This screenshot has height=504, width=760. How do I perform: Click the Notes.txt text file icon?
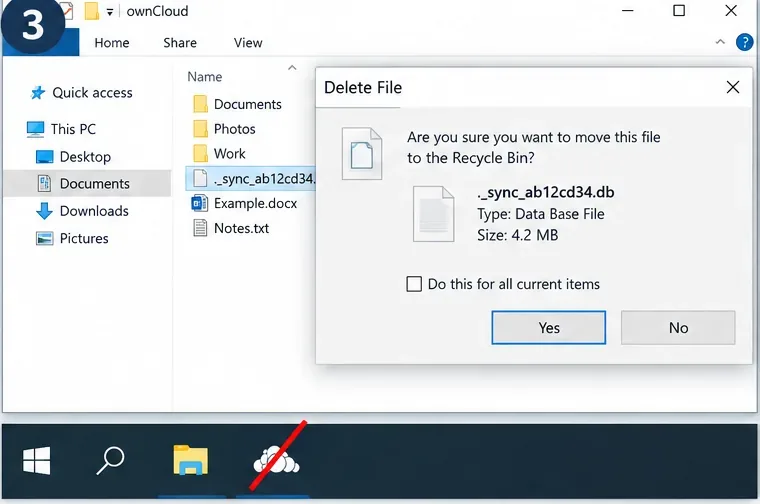(200, 228)
